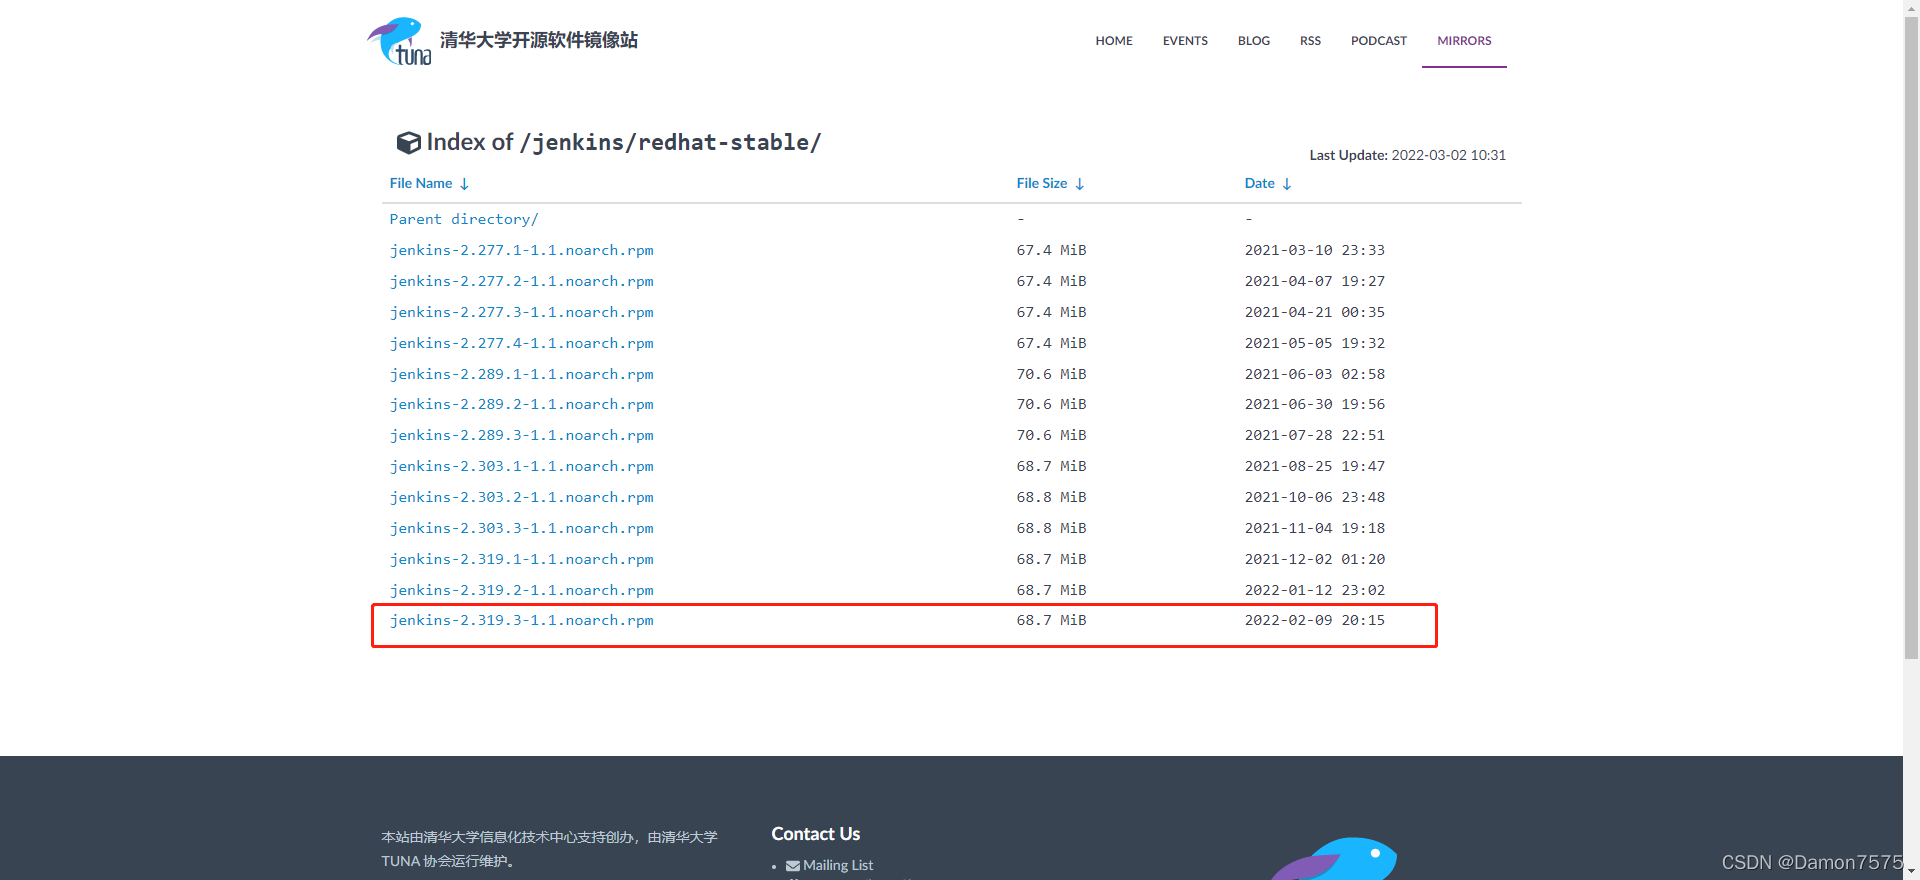Sort by Date column header
Image resolution: width=1920 pixels, height=880 pixels.
point(1260,183)
